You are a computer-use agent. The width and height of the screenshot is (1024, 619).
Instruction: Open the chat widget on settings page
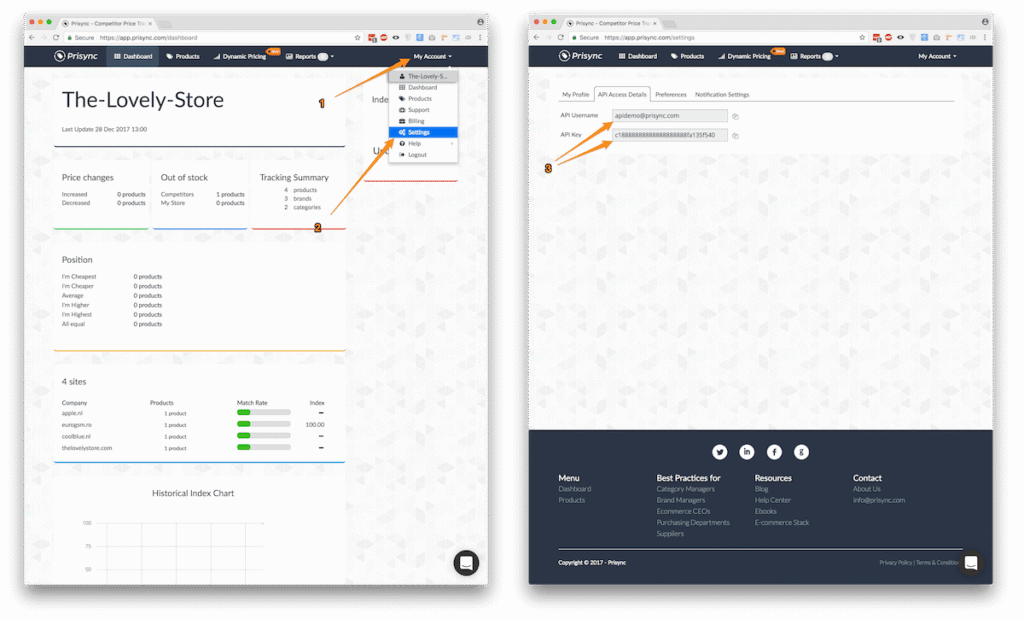coord(970,563)
